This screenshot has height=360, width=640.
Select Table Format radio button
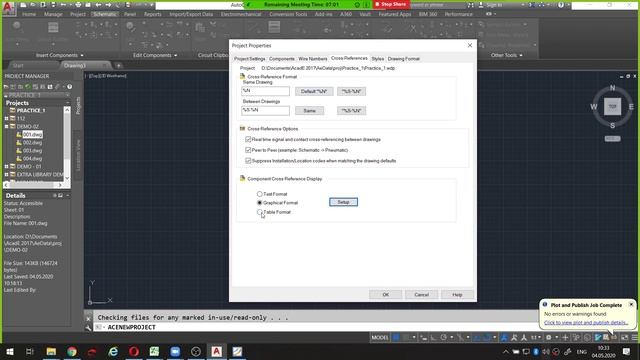[x=260, y=212]
